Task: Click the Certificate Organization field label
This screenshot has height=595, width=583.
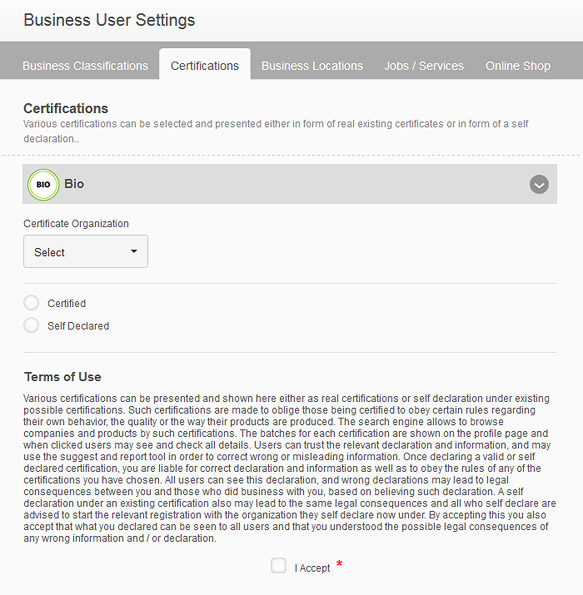Action: (x=76, y=224)
